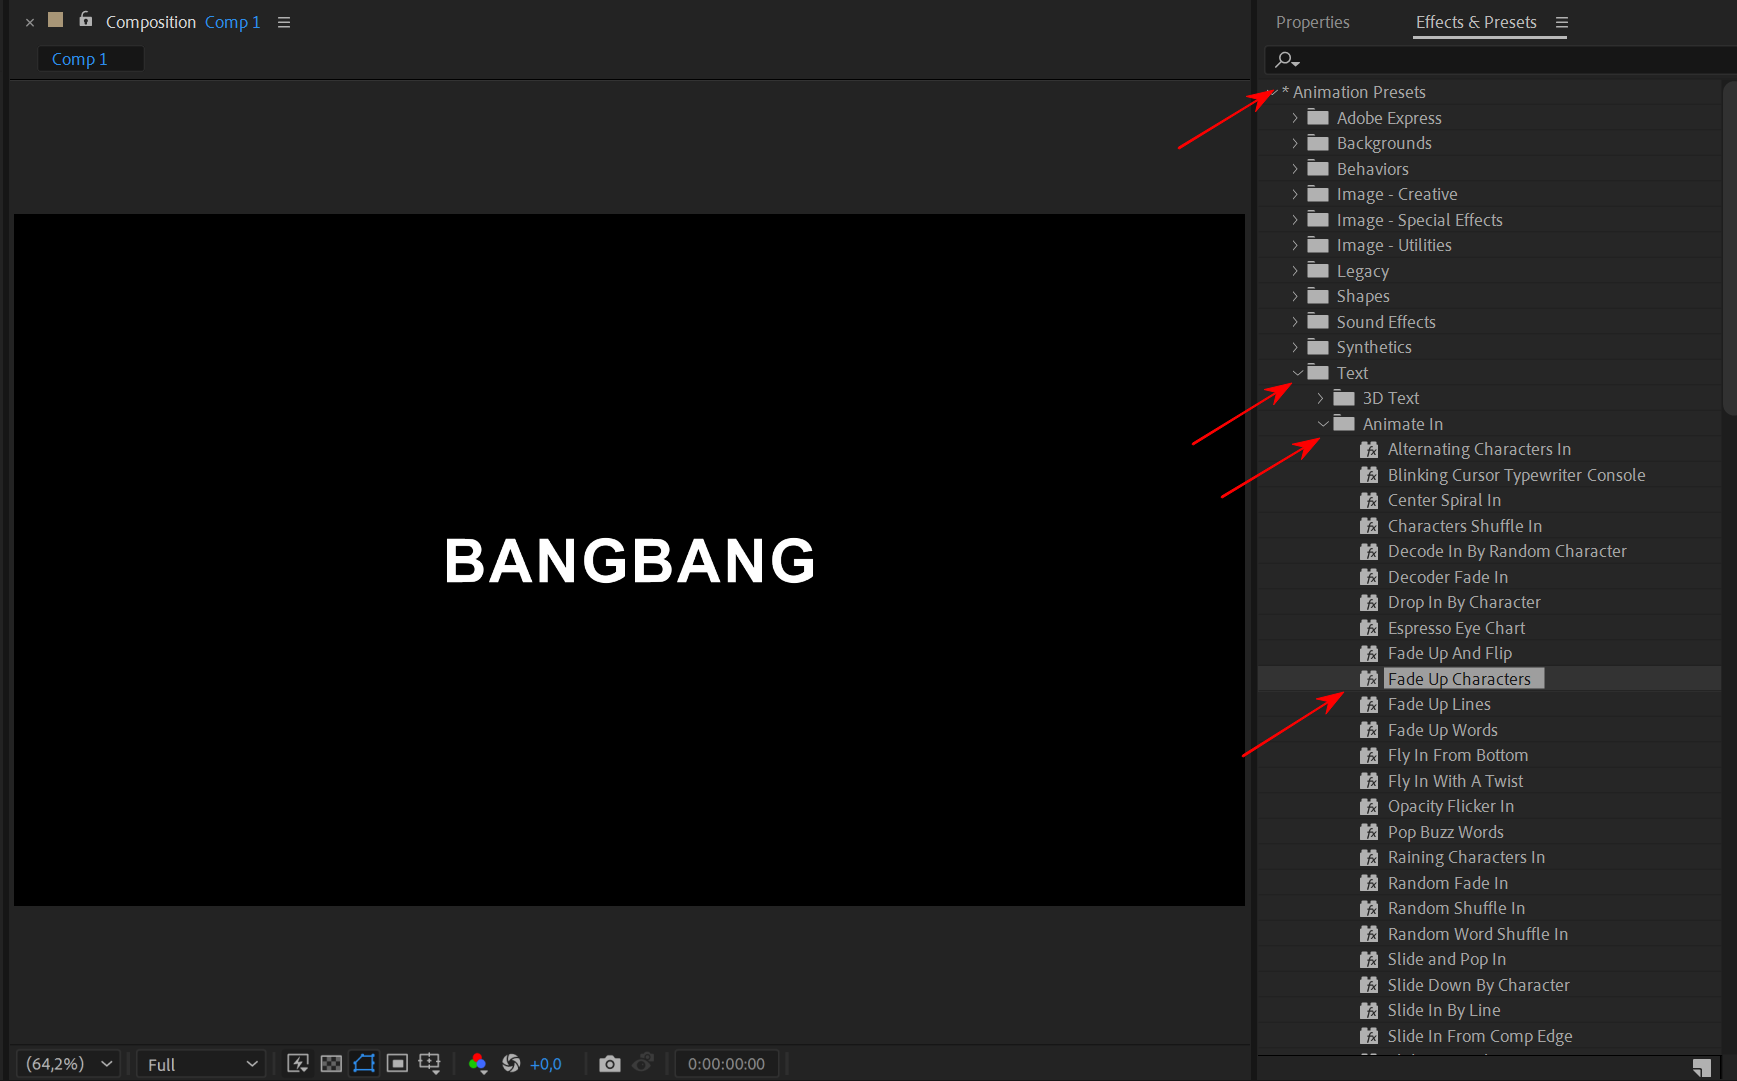Click the 0:00:00:00 current time button
Screen dimensions: 1737x1081
point(726,1064)
